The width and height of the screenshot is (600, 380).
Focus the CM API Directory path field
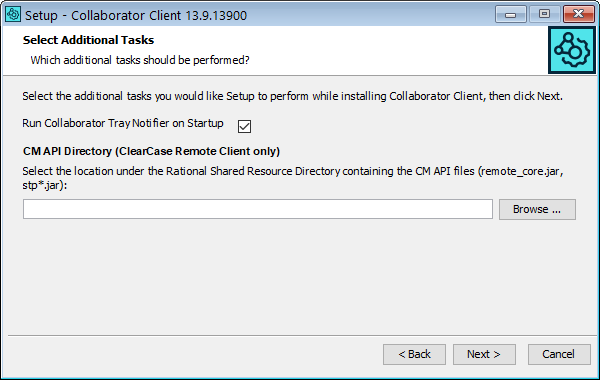click(x=258, y=209)
